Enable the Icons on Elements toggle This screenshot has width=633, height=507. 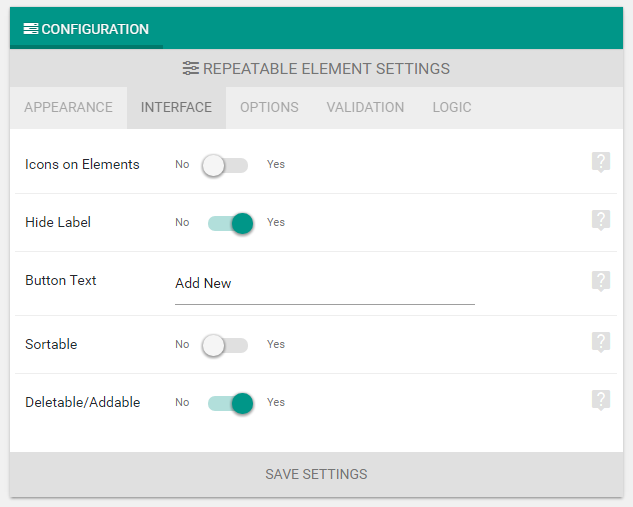pyautogui.click(x=225, y=165)
